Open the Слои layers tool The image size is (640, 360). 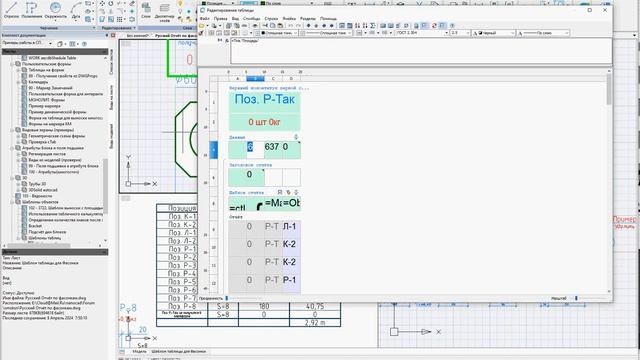tap(146, 10)
